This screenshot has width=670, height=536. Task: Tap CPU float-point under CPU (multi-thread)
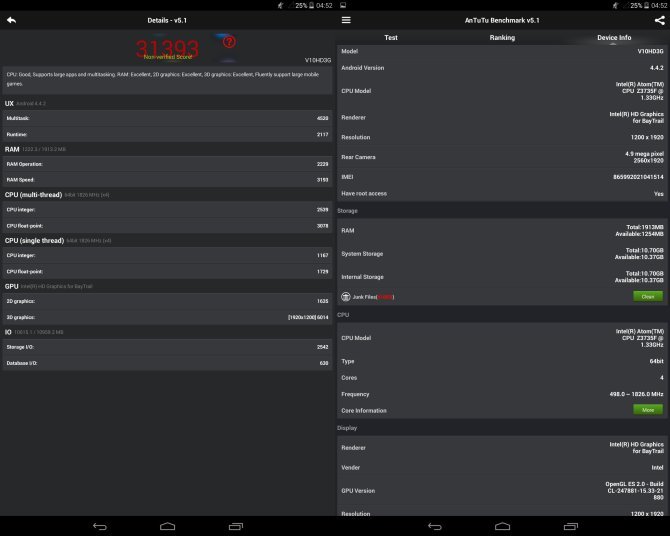(168, 225)
